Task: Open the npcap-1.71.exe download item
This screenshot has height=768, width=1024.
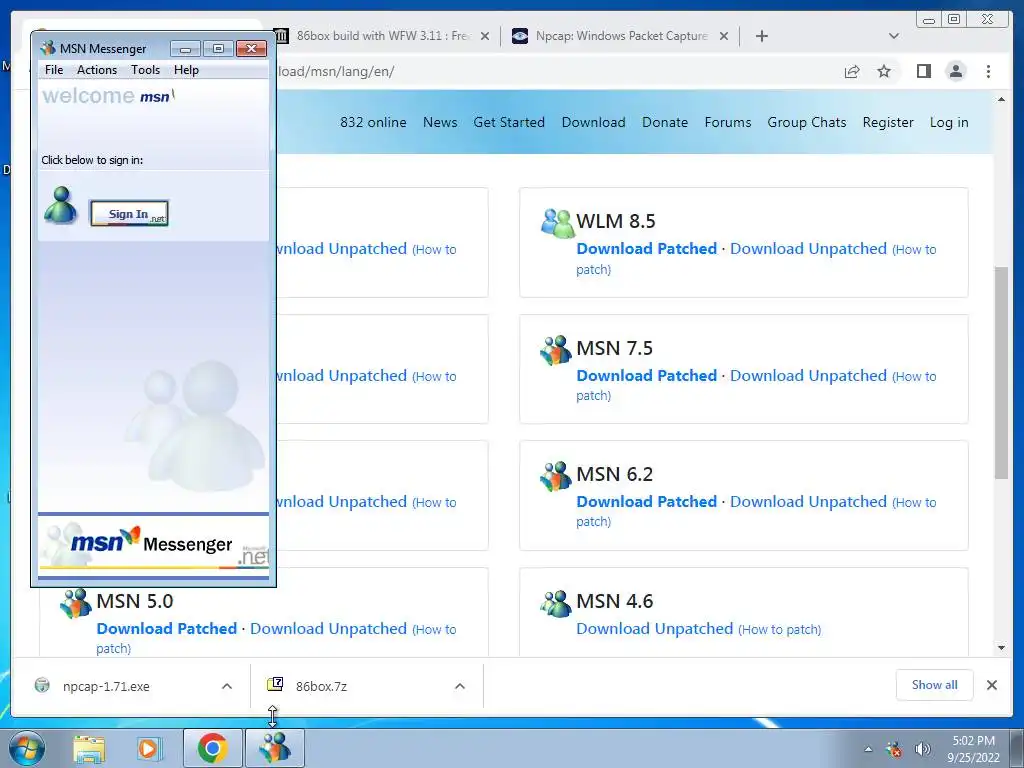Action: (106, 686)
